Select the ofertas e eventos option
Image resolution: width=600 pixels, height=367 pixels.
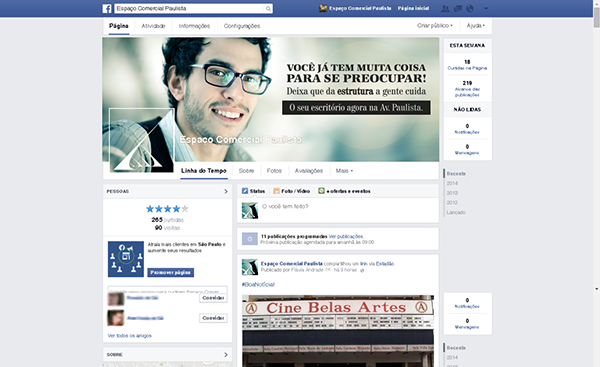coord(344,191)
